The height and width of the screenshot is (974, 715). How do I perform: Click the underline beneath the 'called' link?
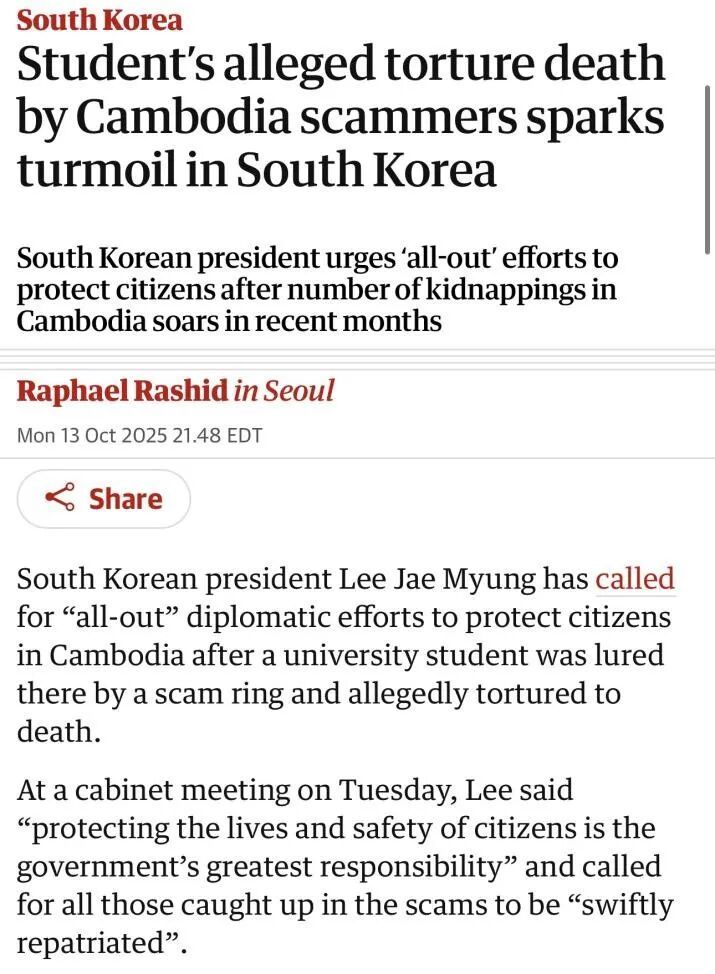click(x=636, y=593)
